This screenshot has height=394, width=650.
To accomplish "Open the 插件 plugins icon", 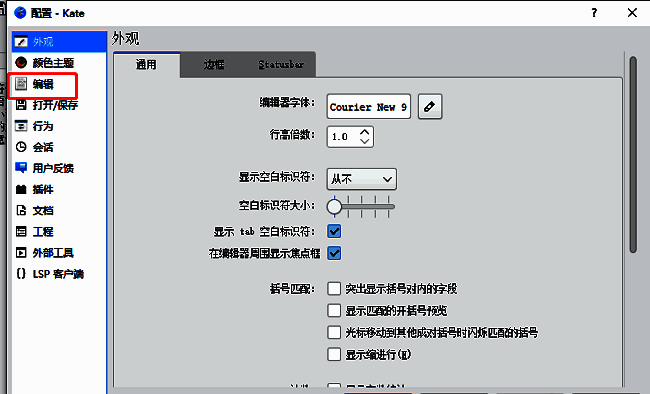I will [21, 189].
